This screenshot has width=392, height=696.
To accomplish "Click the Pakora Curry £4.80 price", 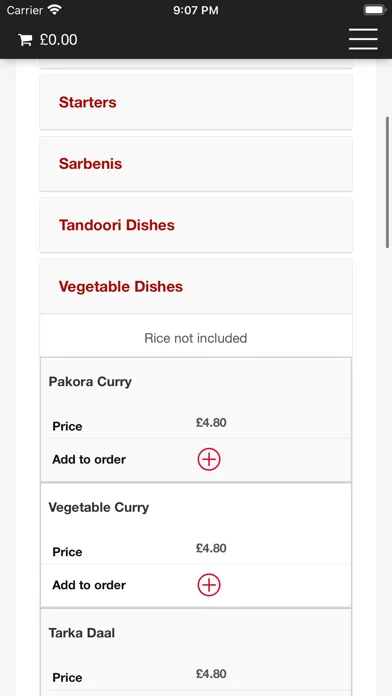I will (211, 423).
